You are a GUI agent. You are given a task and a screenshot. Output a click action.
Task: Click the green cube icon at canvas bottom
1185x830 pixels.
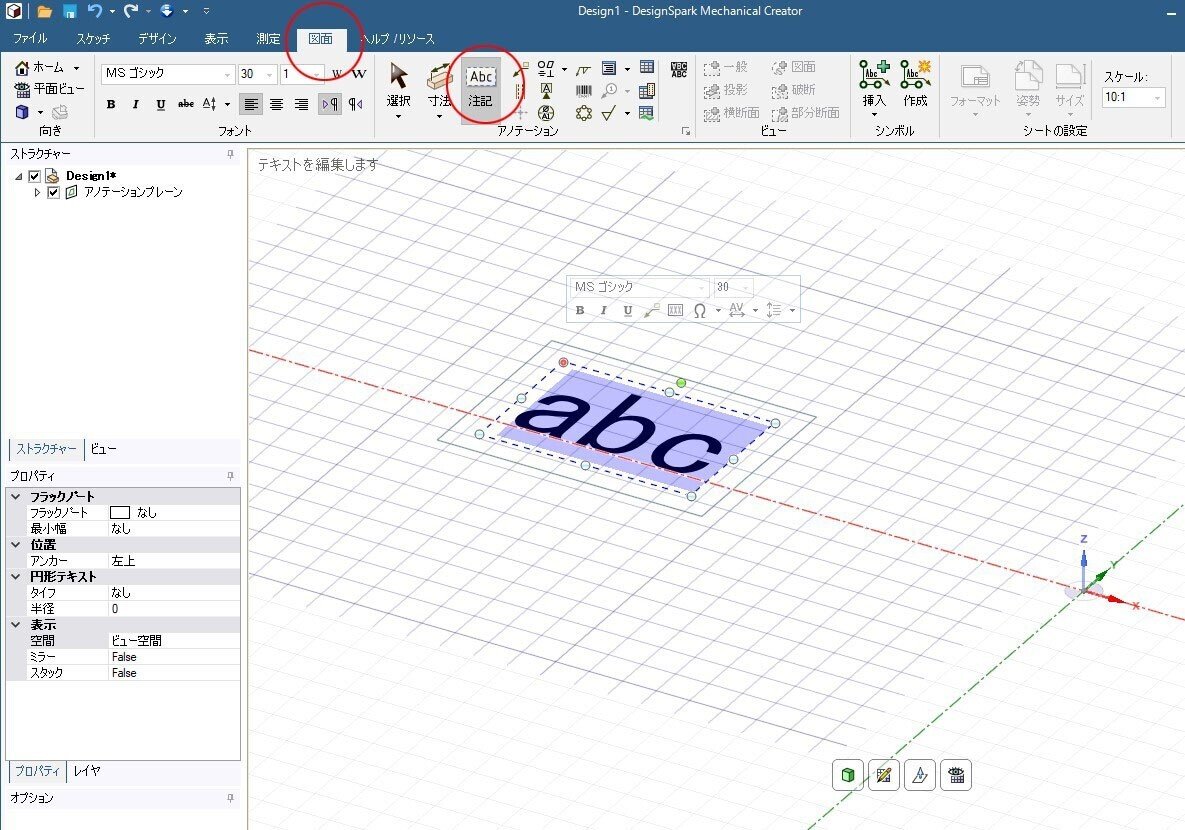click(848, 775)
